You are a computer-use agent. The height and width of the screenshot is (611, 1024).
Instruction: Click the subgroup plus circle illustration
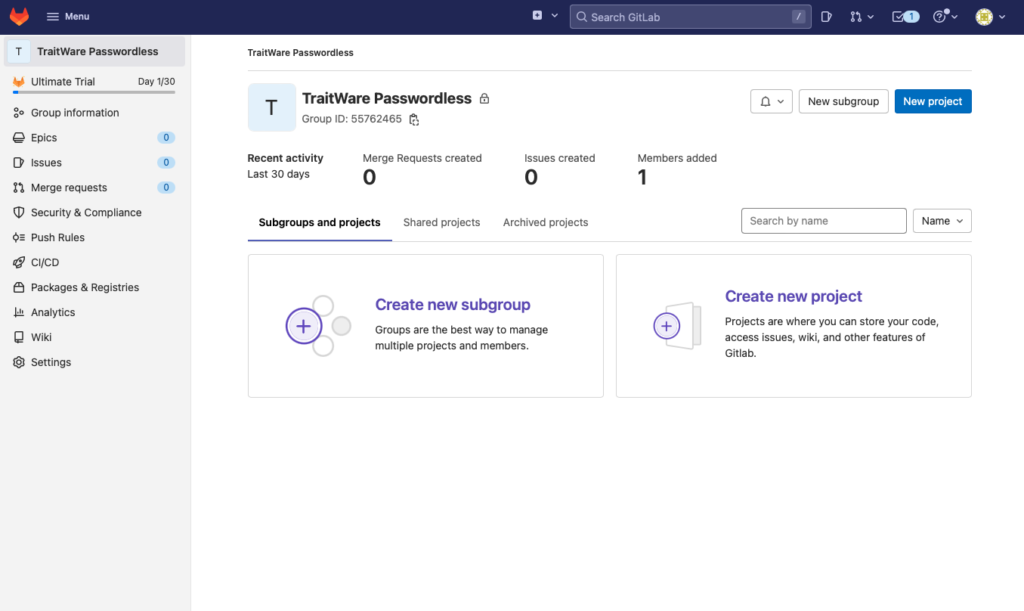coord(304,326)
